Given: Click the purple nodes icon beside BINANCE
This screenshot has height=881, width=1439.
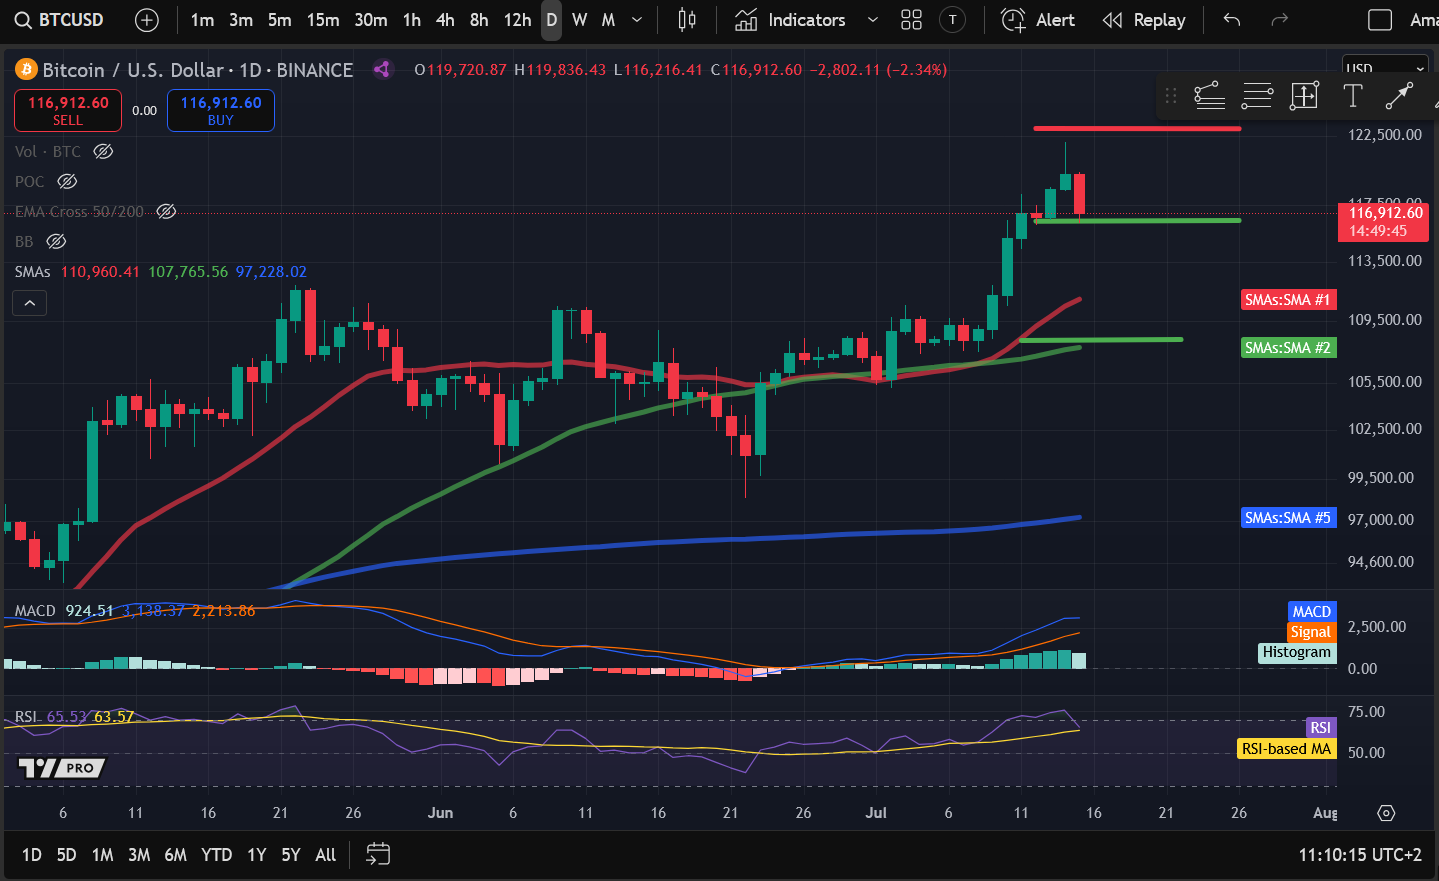Looking at the screenshot, I should click(x=381, y=69).
